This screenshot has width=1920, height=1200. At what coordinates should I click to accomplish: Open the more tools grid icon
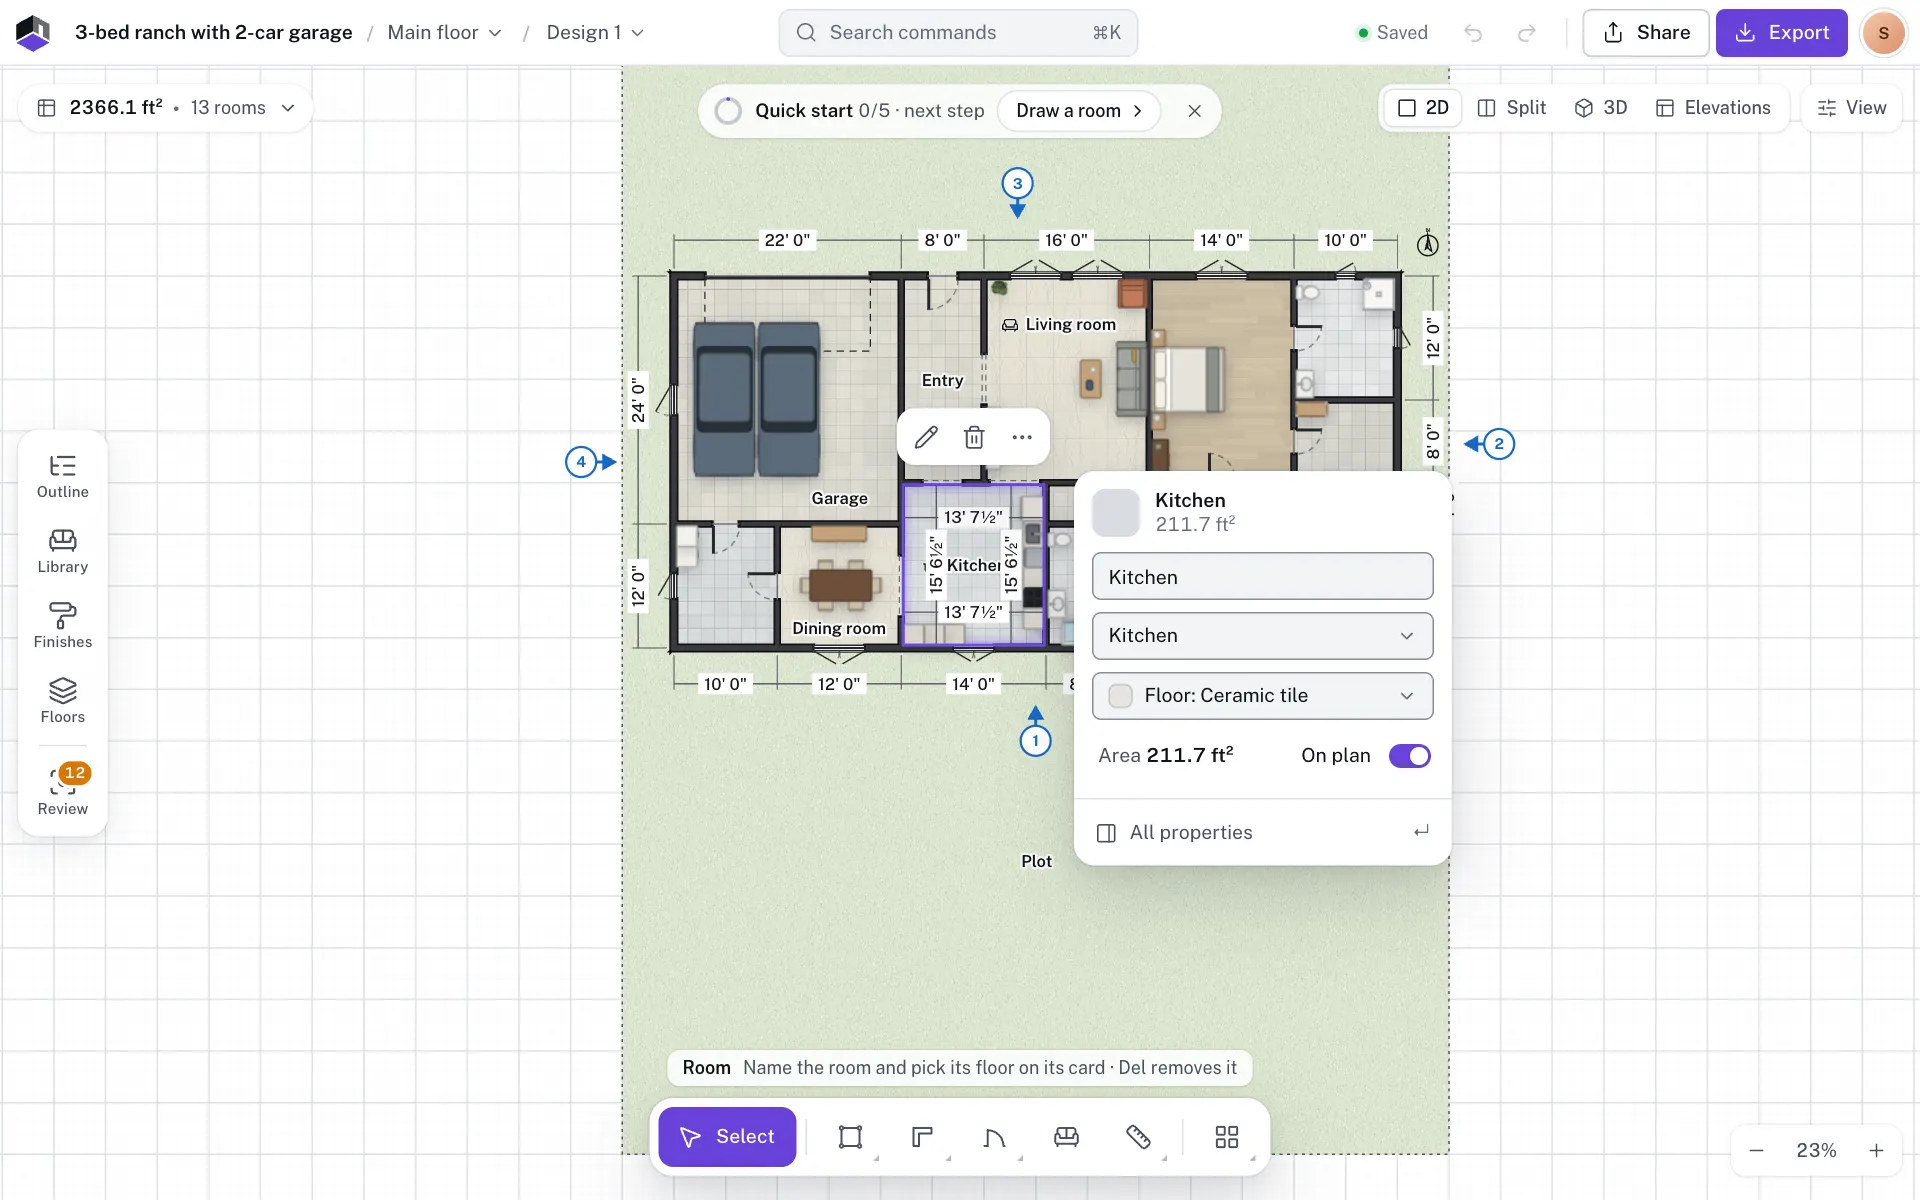1226,1137
